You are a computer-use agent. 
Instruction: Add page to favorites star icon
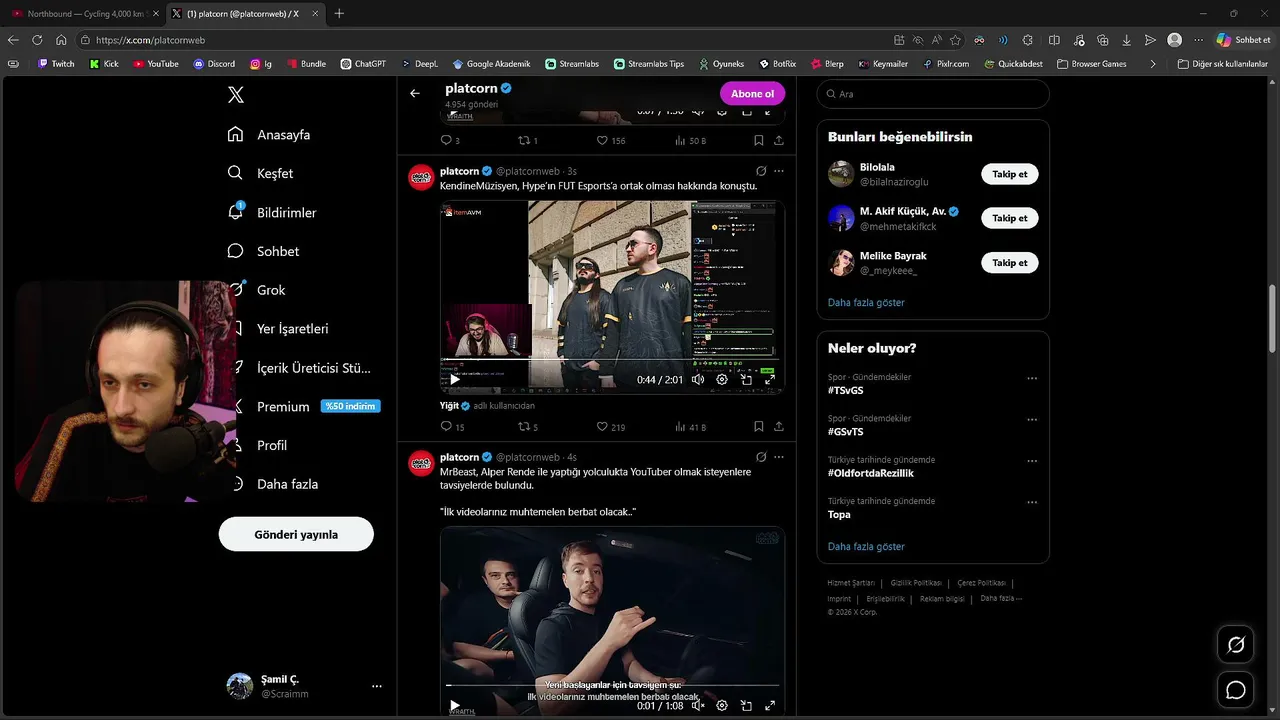coord(955,40)
